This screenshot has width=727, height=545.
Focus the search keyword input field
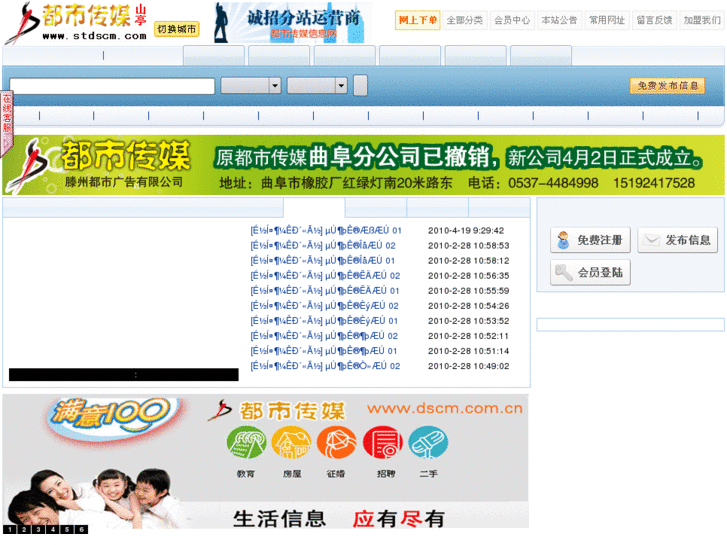(112, 86)
